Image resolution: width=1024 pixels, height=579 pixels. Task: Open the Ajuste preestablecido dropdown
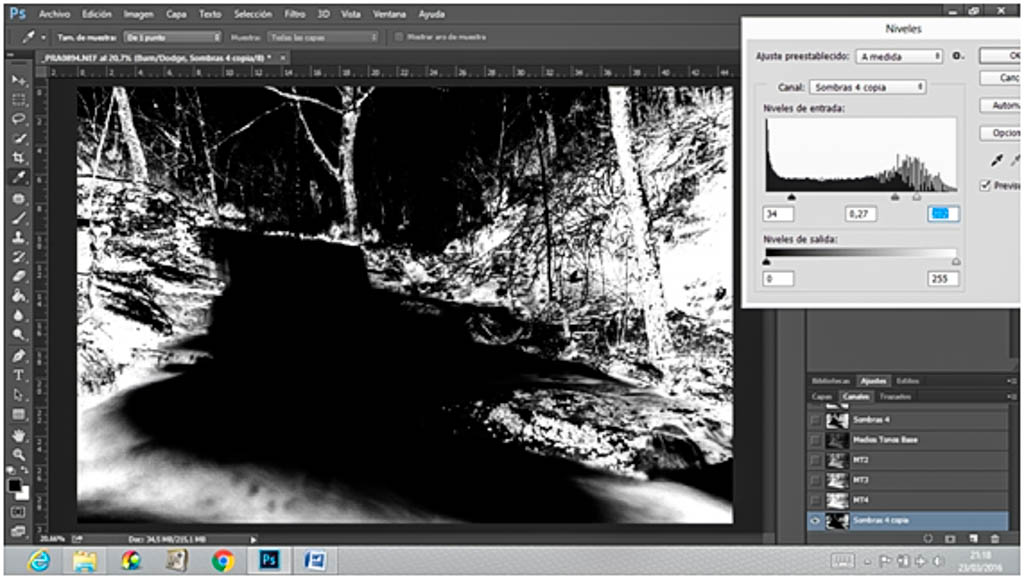click(x=900, y=57)
